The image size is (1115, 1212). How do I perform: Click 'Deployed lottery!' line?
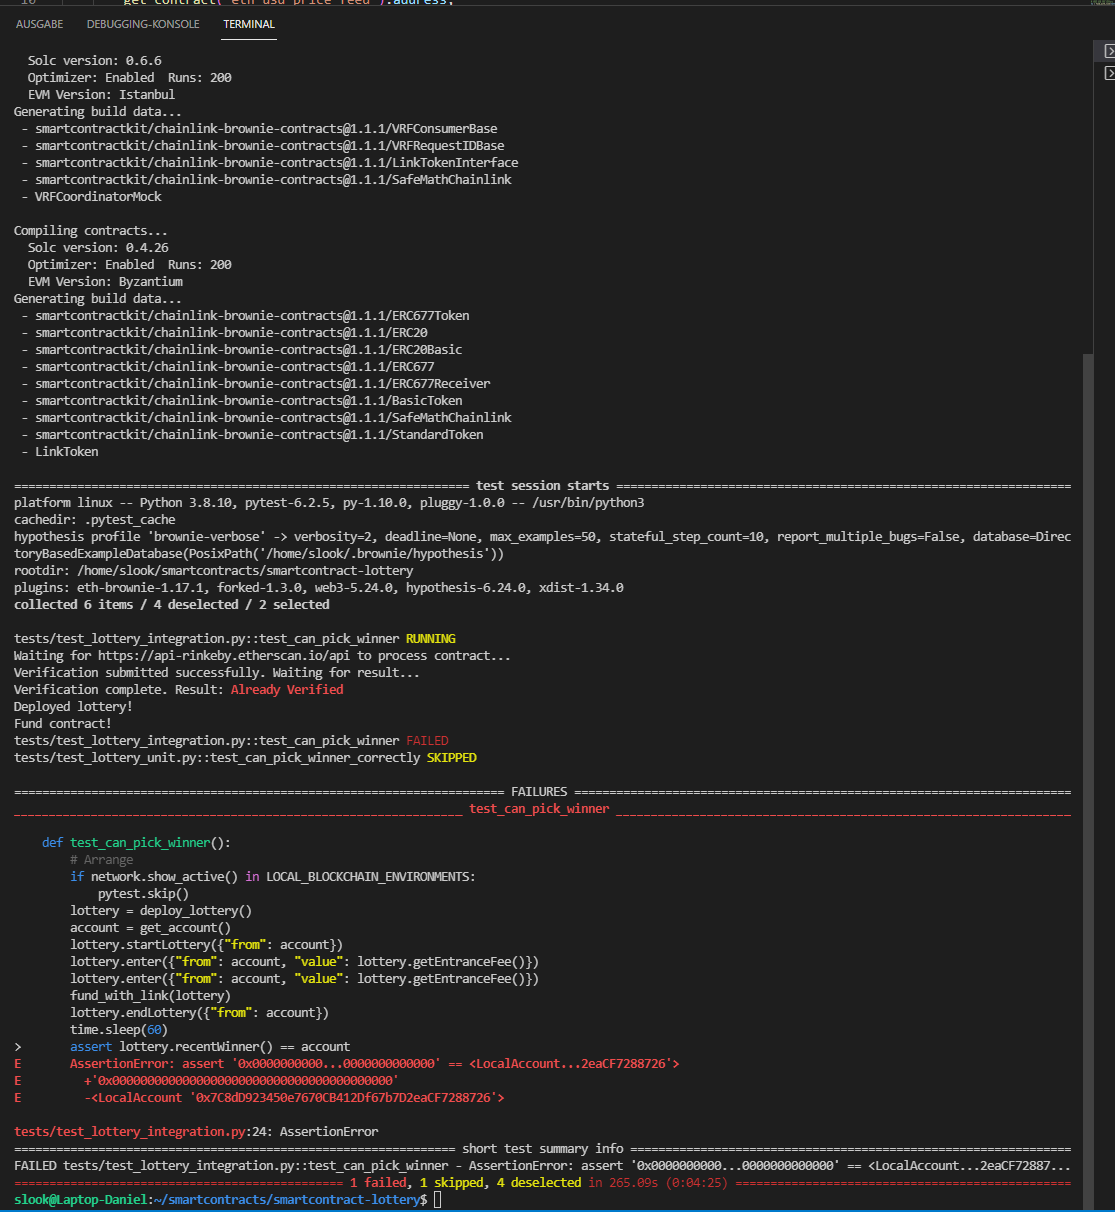click(x=73, y=707)
